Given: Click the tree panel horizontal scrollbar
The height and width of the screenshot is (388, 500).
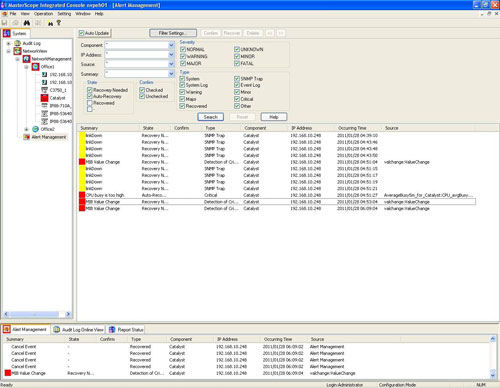Looking at the screenshot, I should (x=35, y=314).
